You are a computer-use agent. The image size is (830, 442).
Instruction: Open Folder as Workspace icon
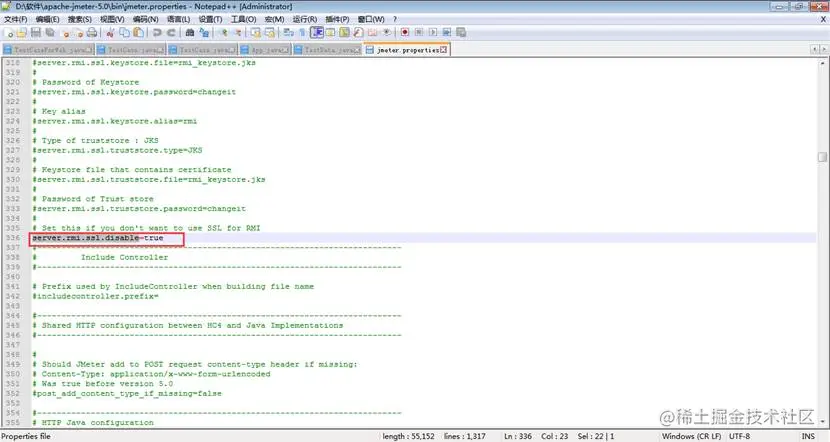click(x=373, y=33)
